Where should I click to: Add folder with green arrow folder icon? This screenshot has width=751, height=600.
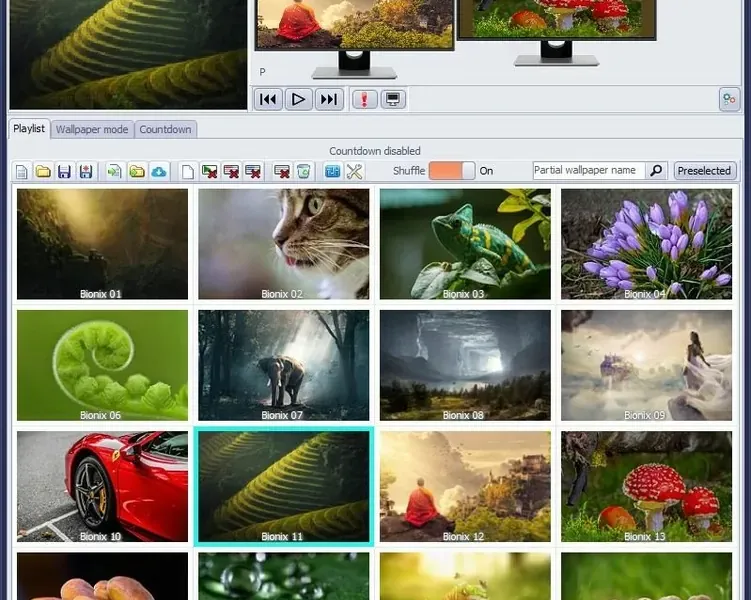point(137,171)
